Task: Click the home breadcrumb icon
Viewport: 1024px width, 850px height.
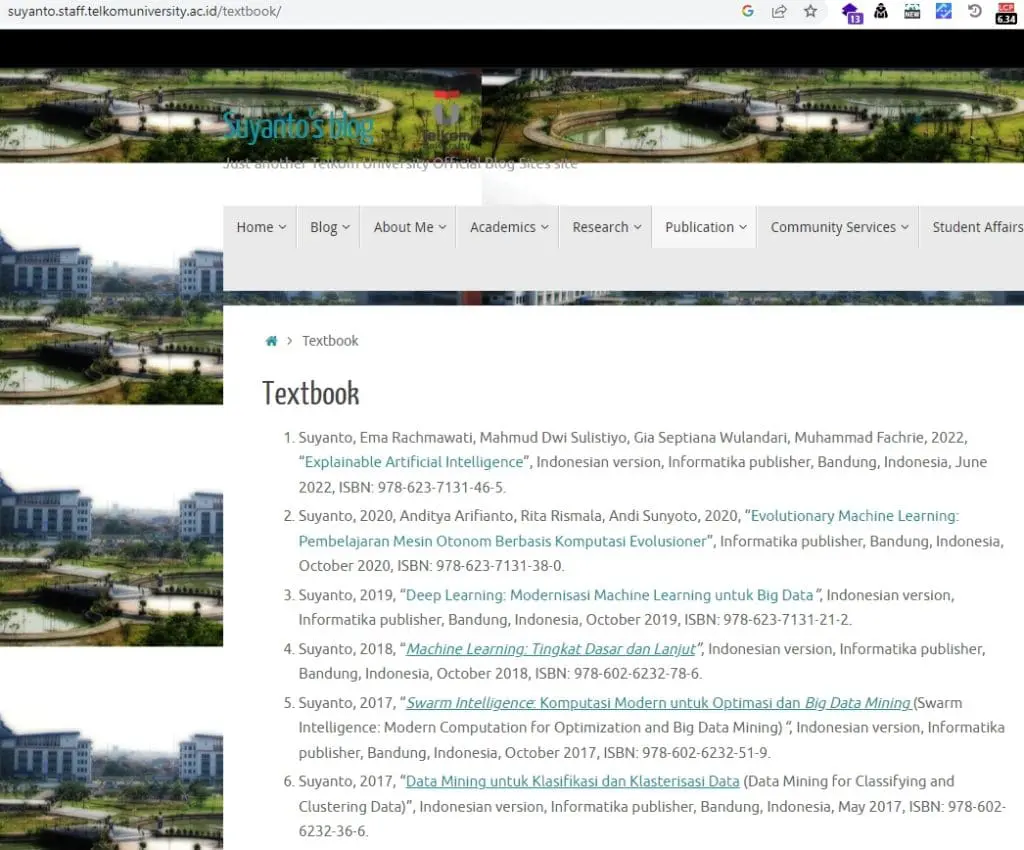Action: pyautogui.click(x=271, y=341)
